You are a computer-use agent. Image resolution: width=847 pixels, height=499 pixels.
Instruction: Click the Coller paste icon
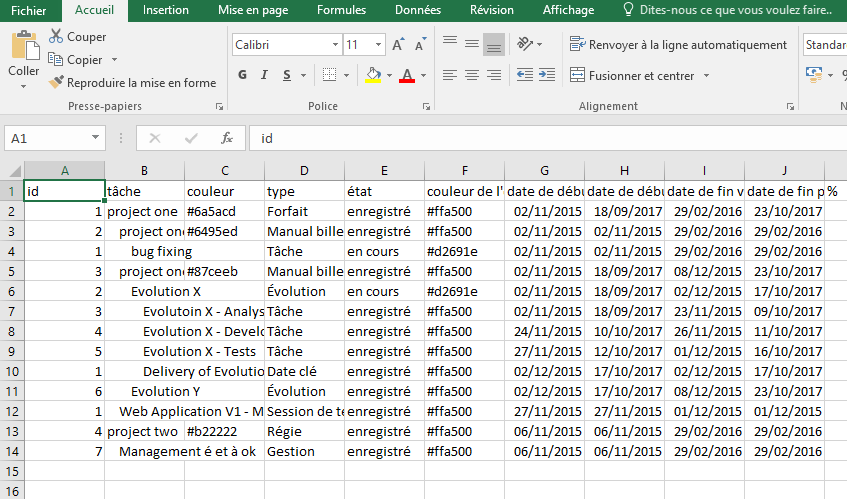24,48
